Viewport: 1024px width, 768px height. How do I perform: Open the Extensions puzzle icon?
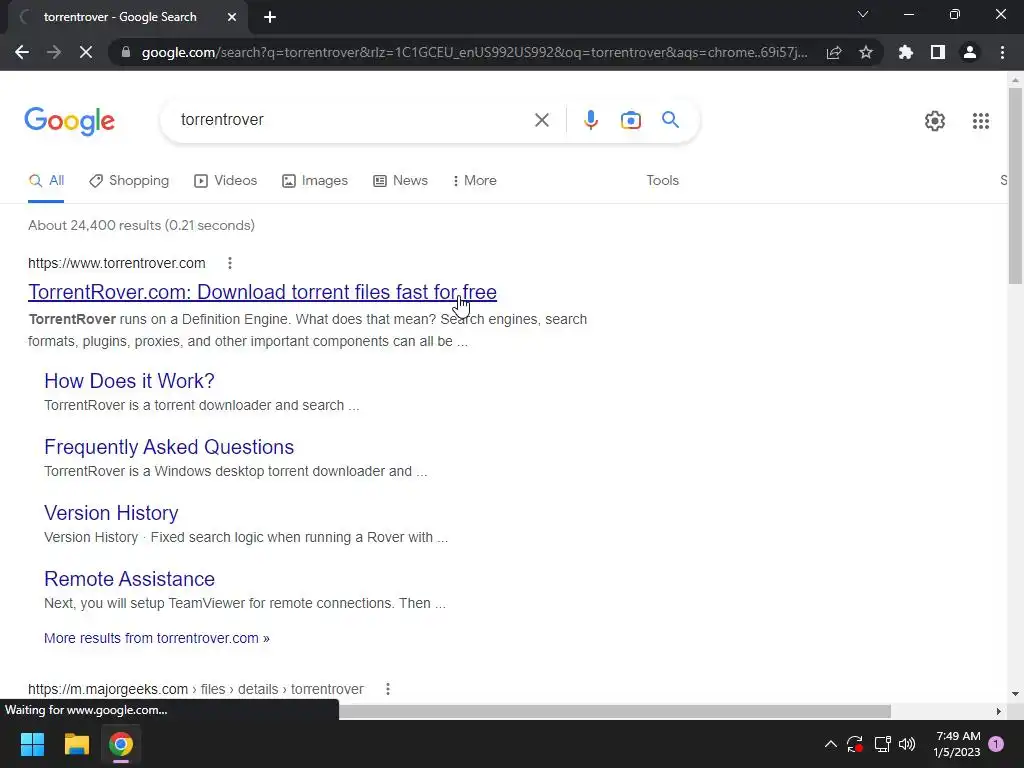[906, 52]
